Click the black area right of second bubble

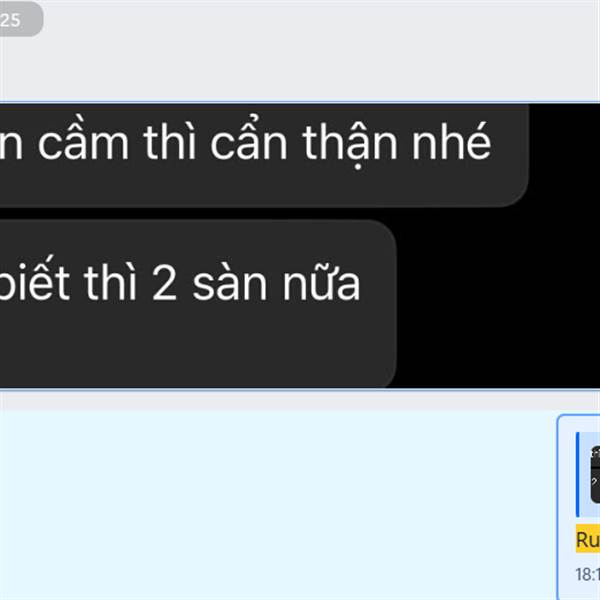(x=497, y=302)
